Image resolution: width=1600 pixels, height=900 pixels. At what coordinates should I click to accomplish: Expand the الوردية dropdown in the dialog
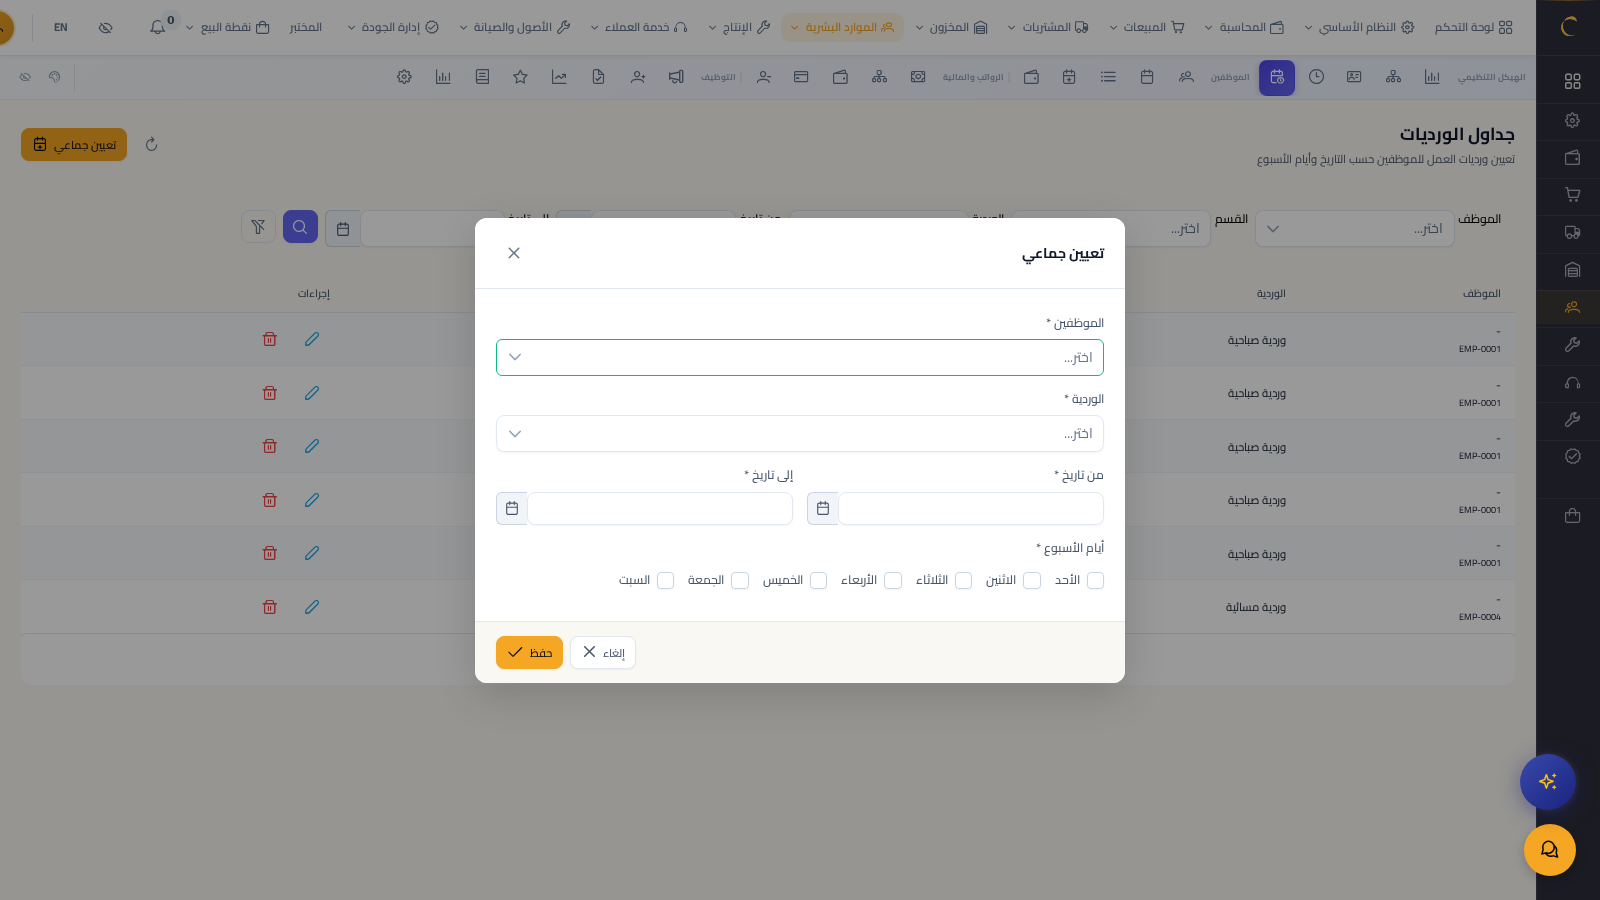point(799,434)
